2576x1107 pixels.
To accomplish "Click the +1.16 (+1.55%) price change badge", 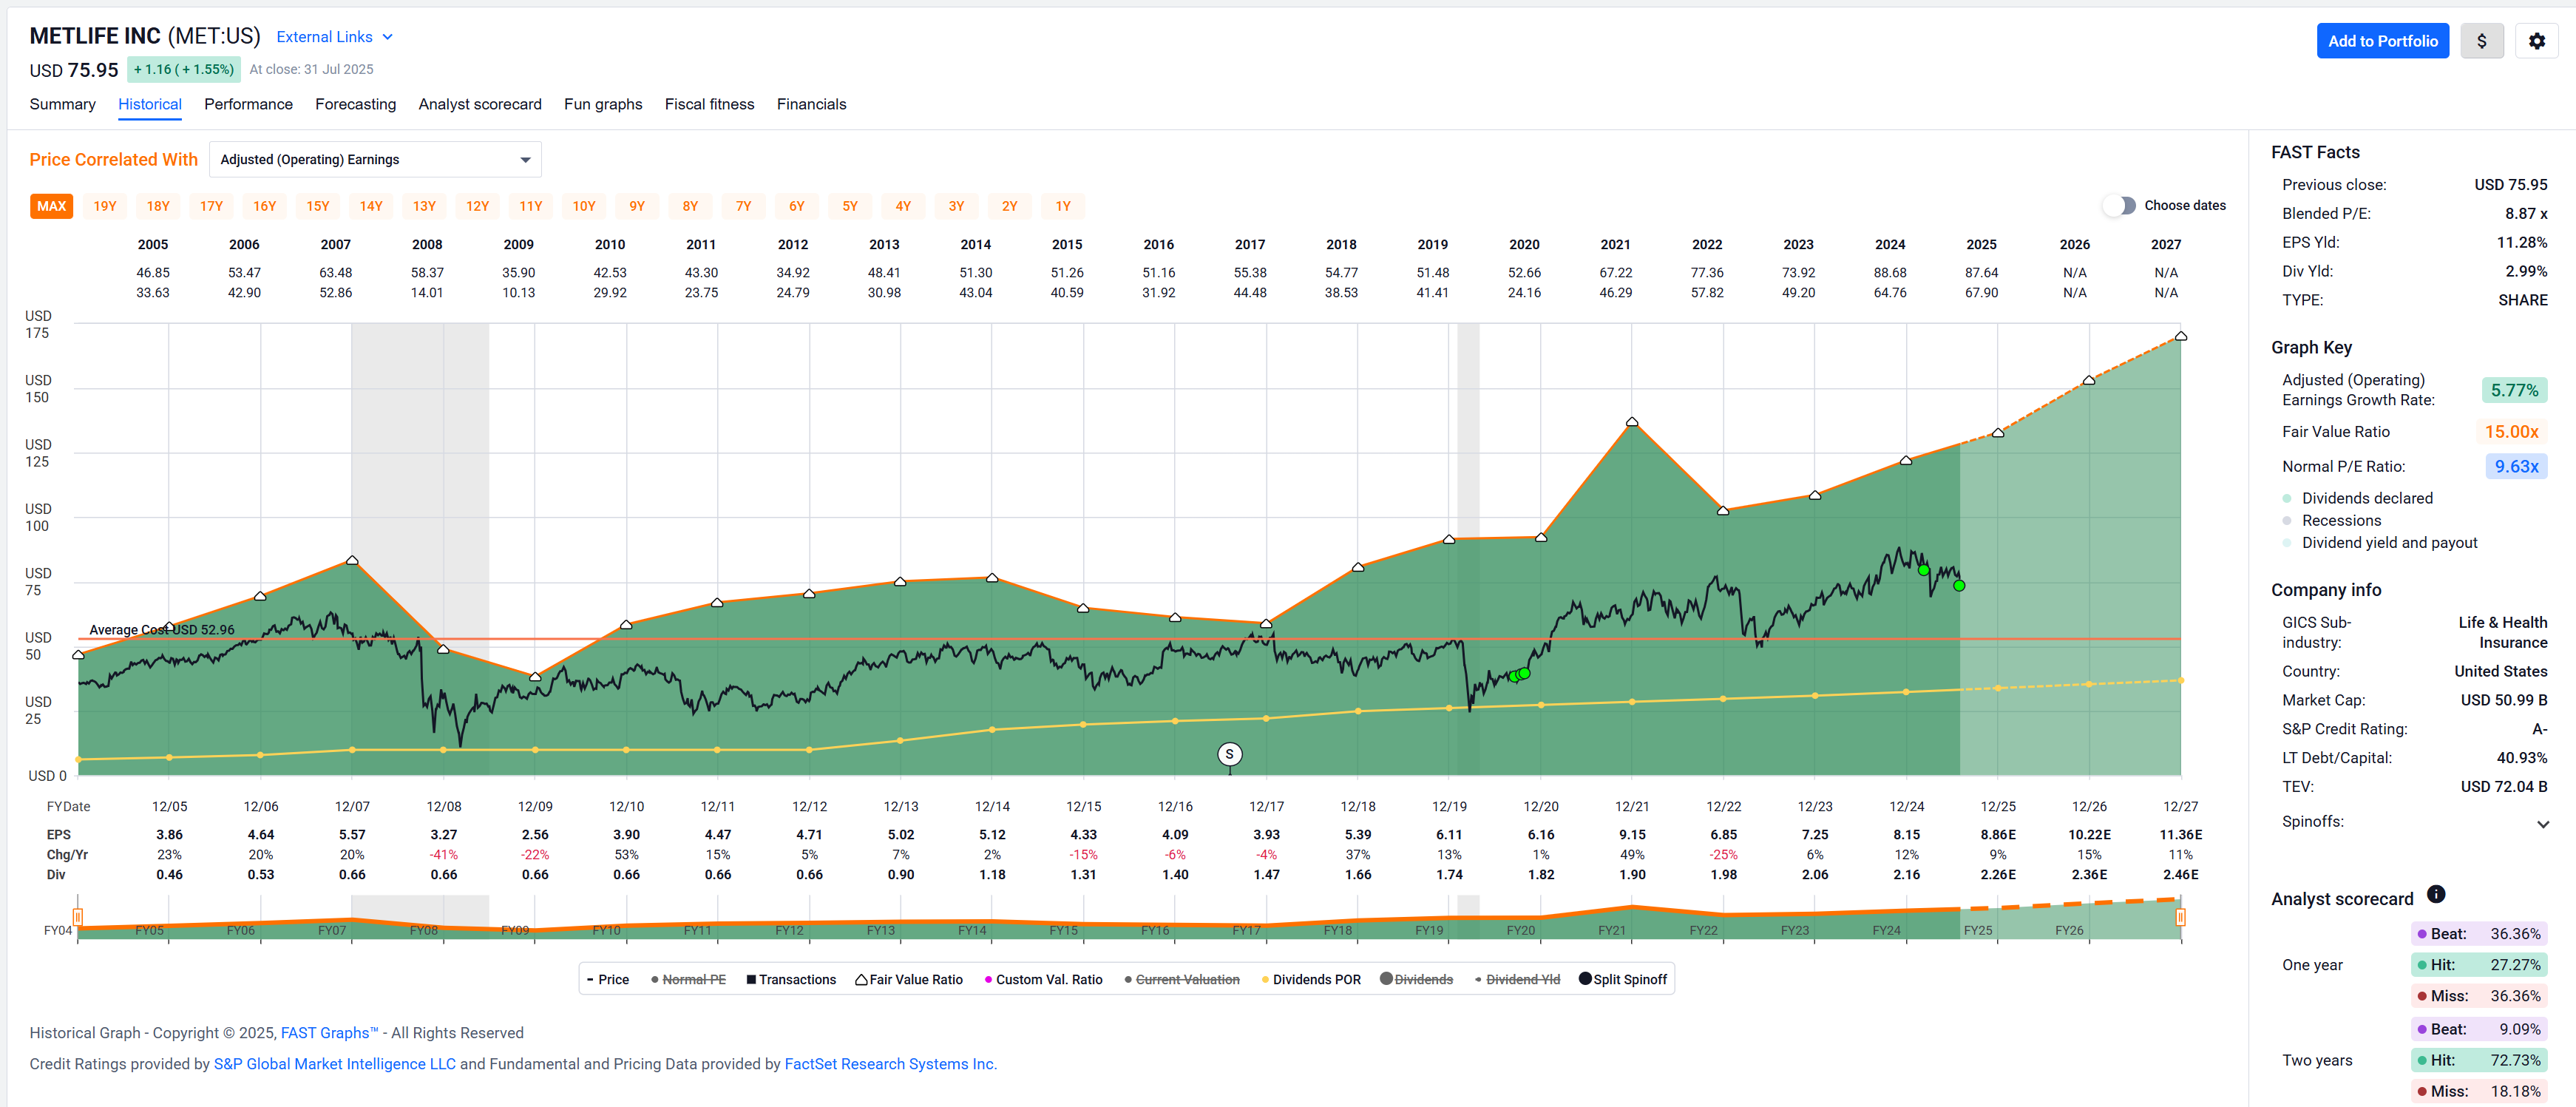I will [x=184, y=70].
